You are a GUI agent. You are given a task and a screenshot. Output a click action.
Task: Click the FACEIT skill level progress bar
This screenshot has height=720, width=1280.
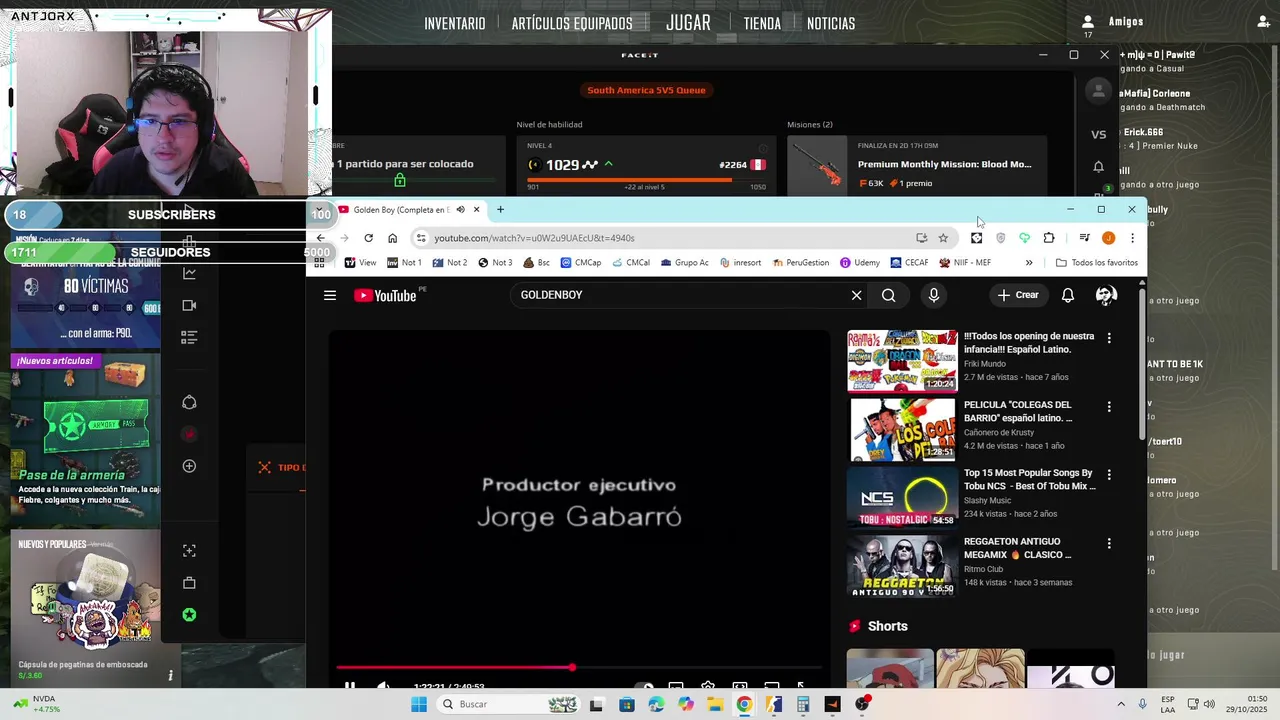point(646,180)
